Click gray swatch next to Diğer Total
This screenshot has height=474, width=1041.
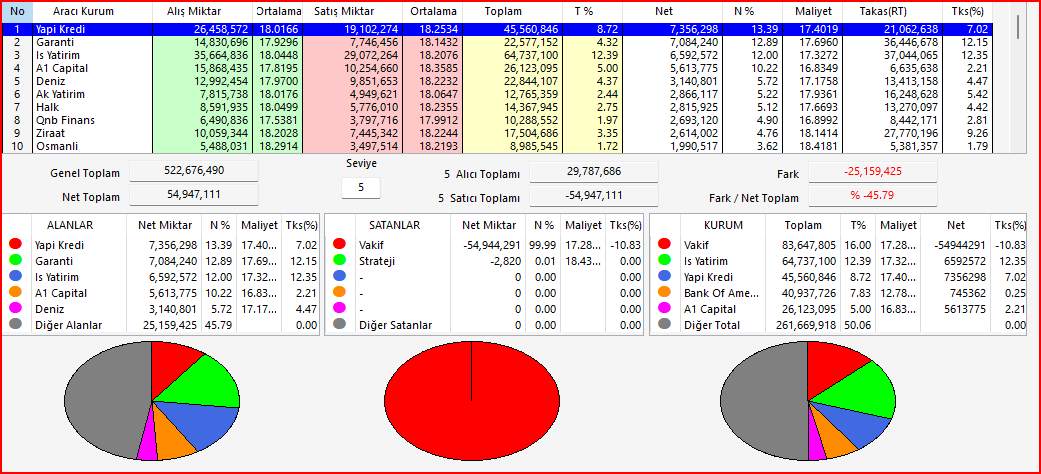click(x=665, y=325)
